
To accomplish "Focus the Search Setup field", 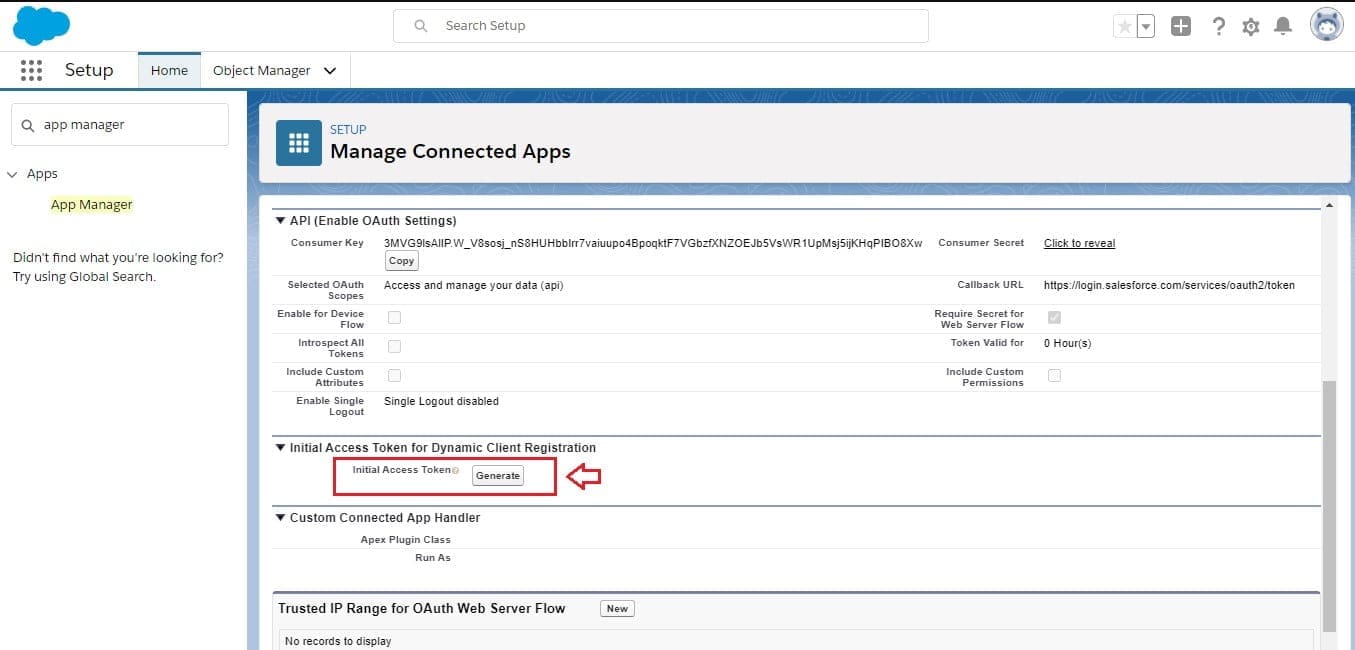I will pyautogui.click(x=660, y=26).
